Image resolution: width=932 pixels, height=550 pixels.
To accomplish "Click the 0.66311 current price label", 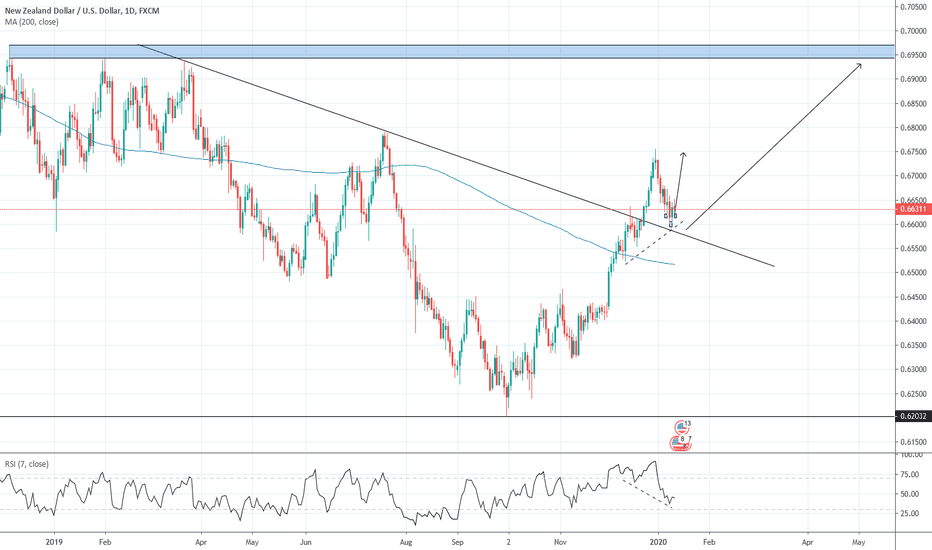I will pos(912,210).
